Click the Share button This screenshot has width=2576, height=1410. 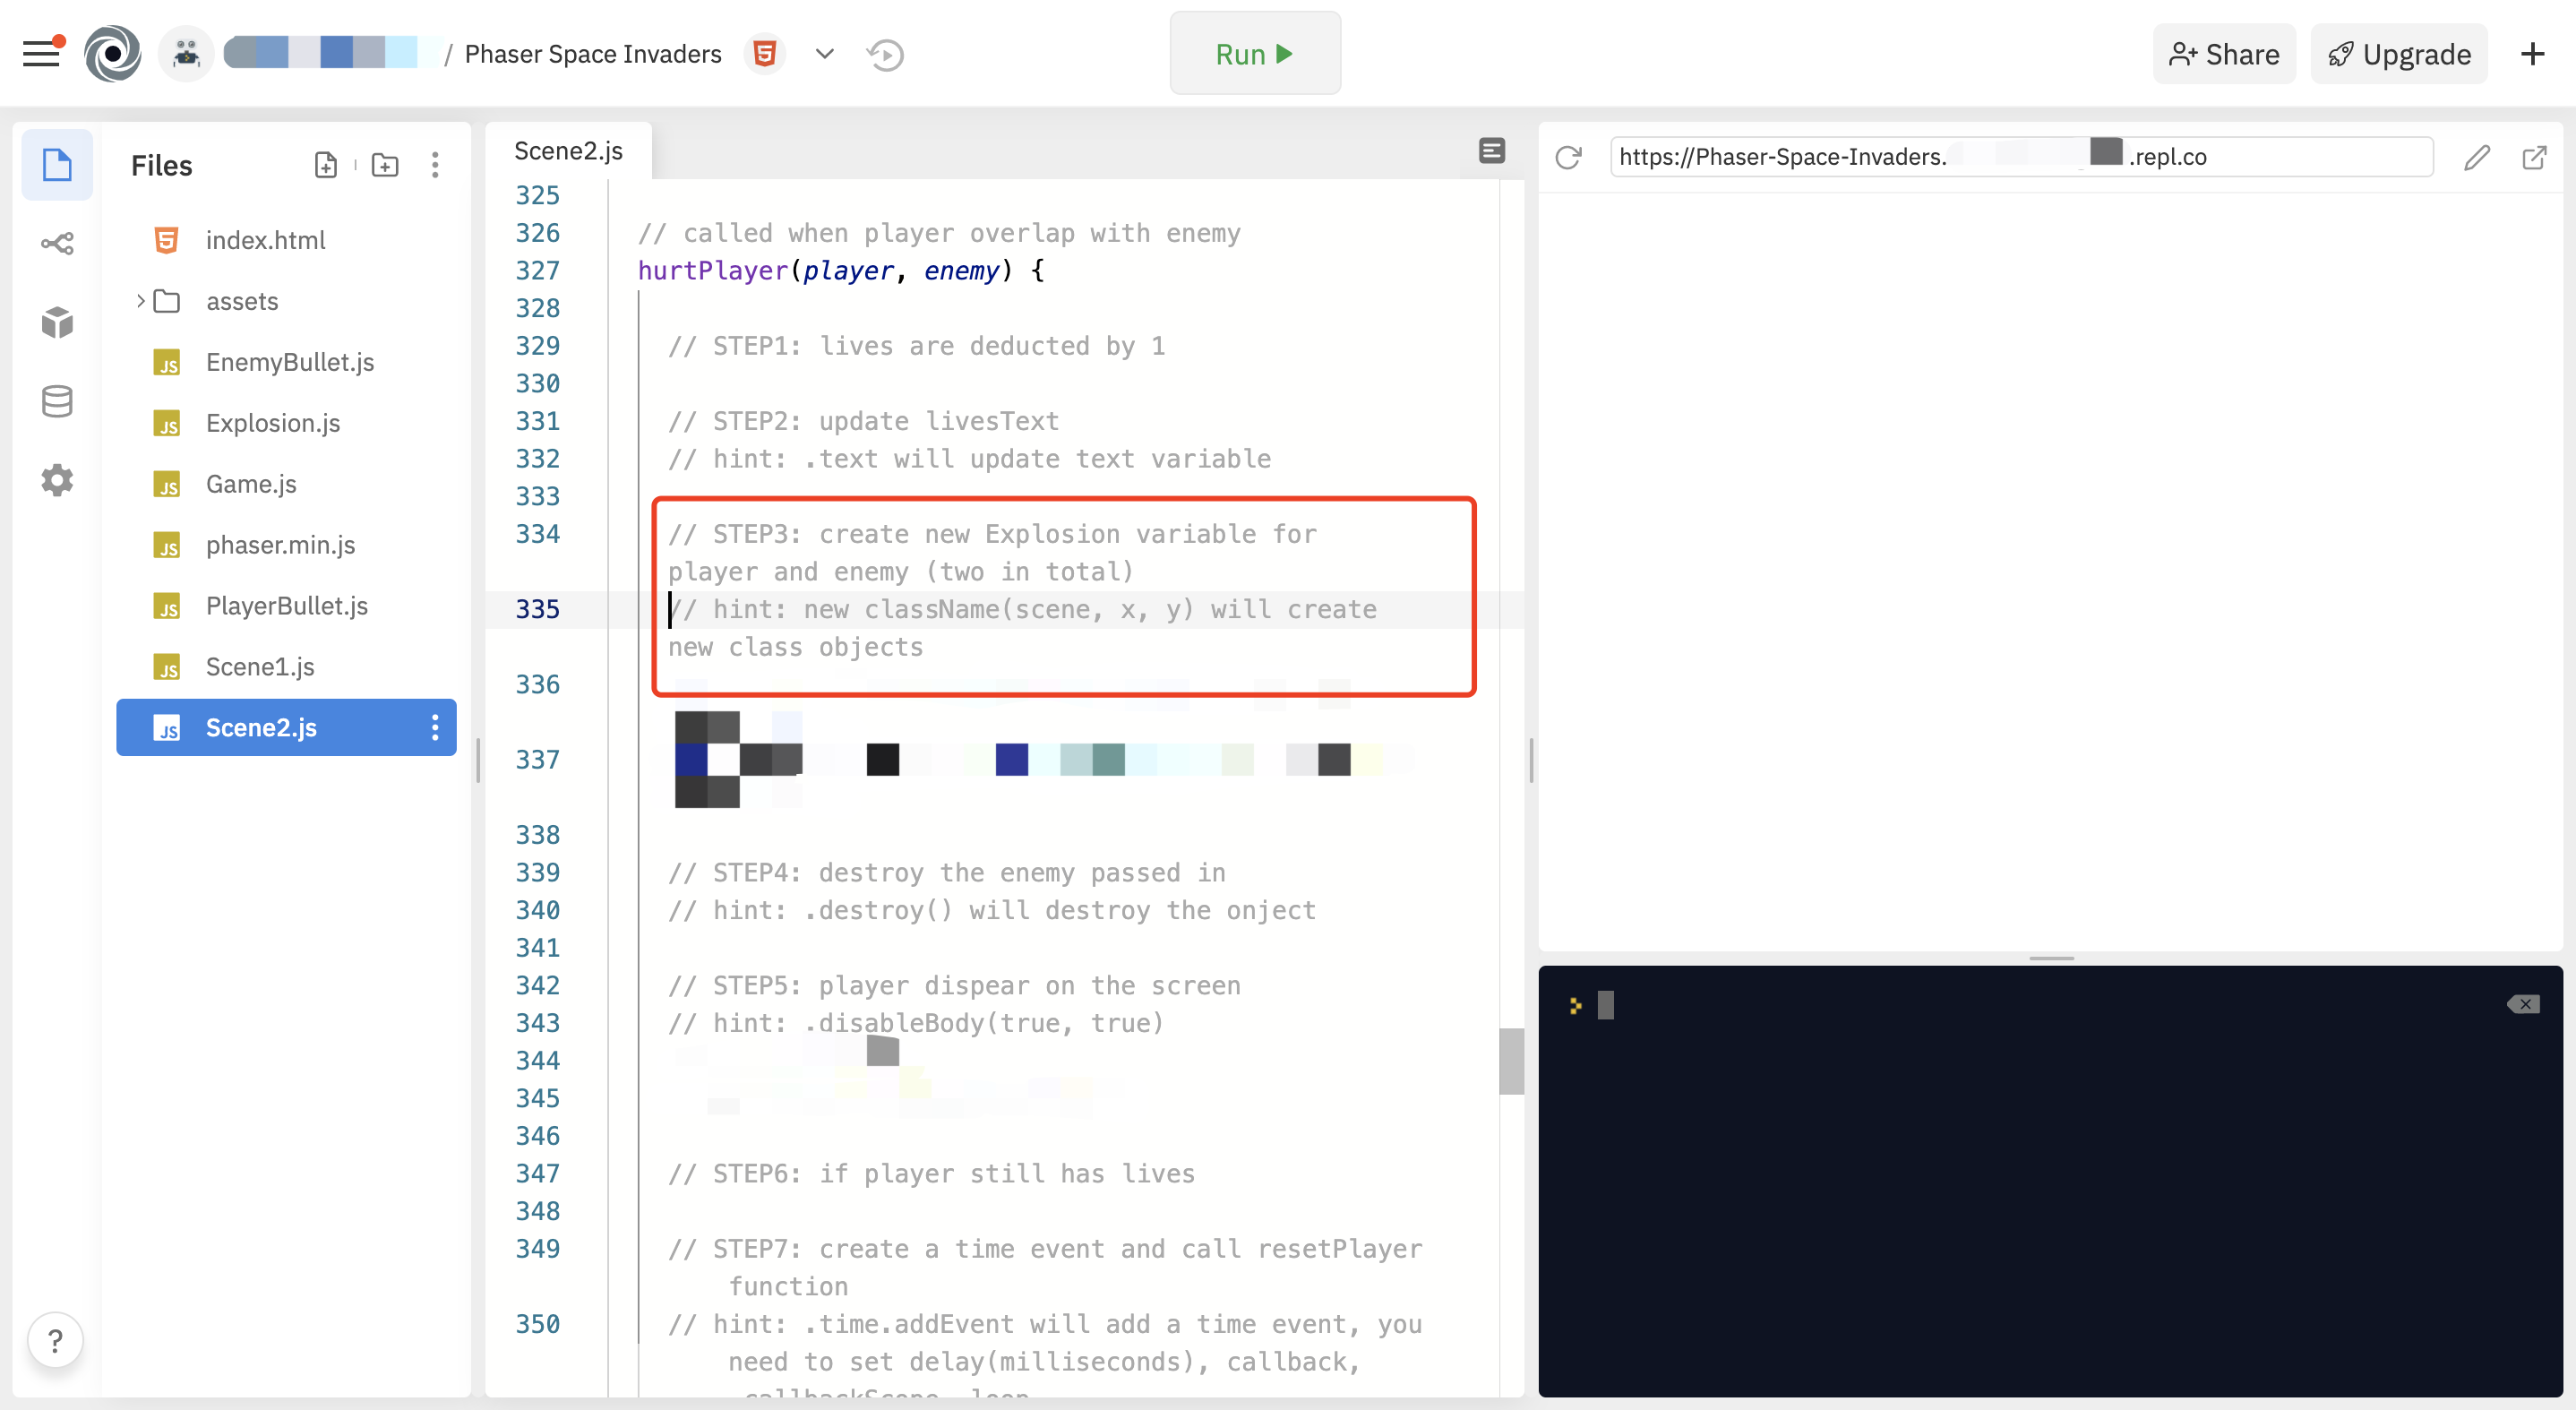2224,54
